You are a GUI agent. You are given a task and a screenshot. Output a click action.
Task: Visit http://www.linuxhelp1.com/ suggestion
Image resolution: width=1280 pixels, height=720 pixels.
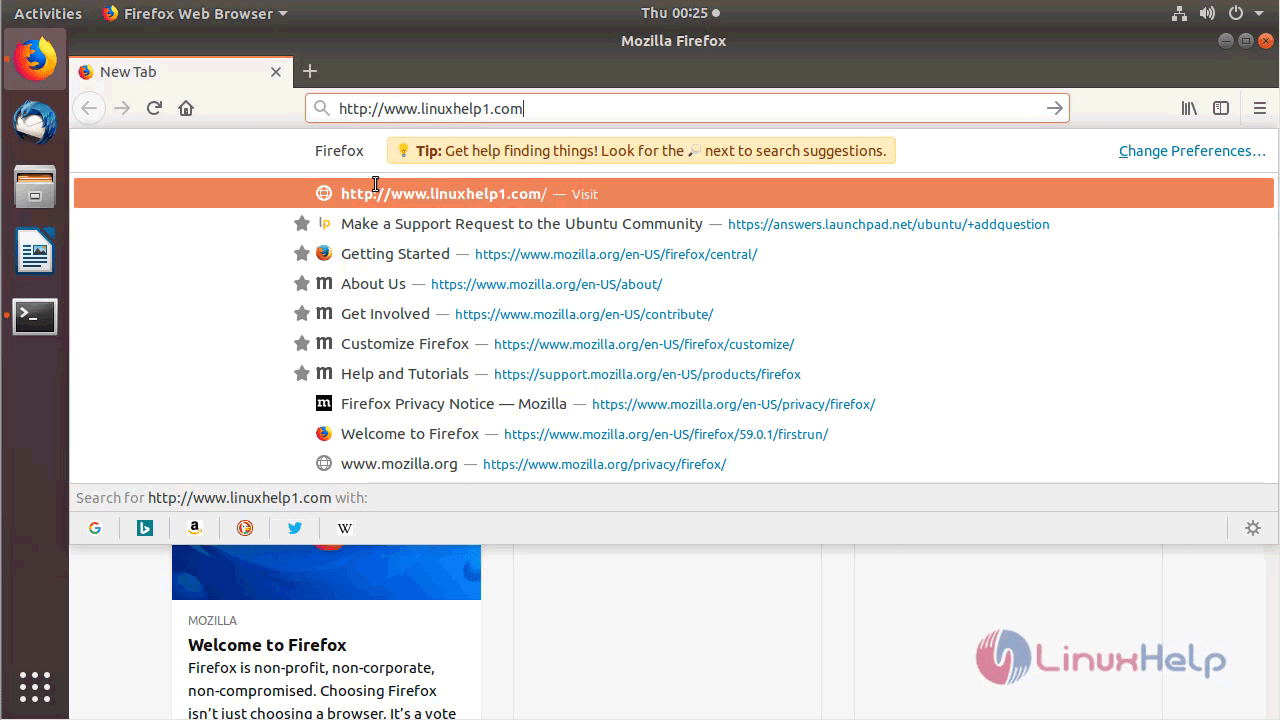click(x=674, y=193)
